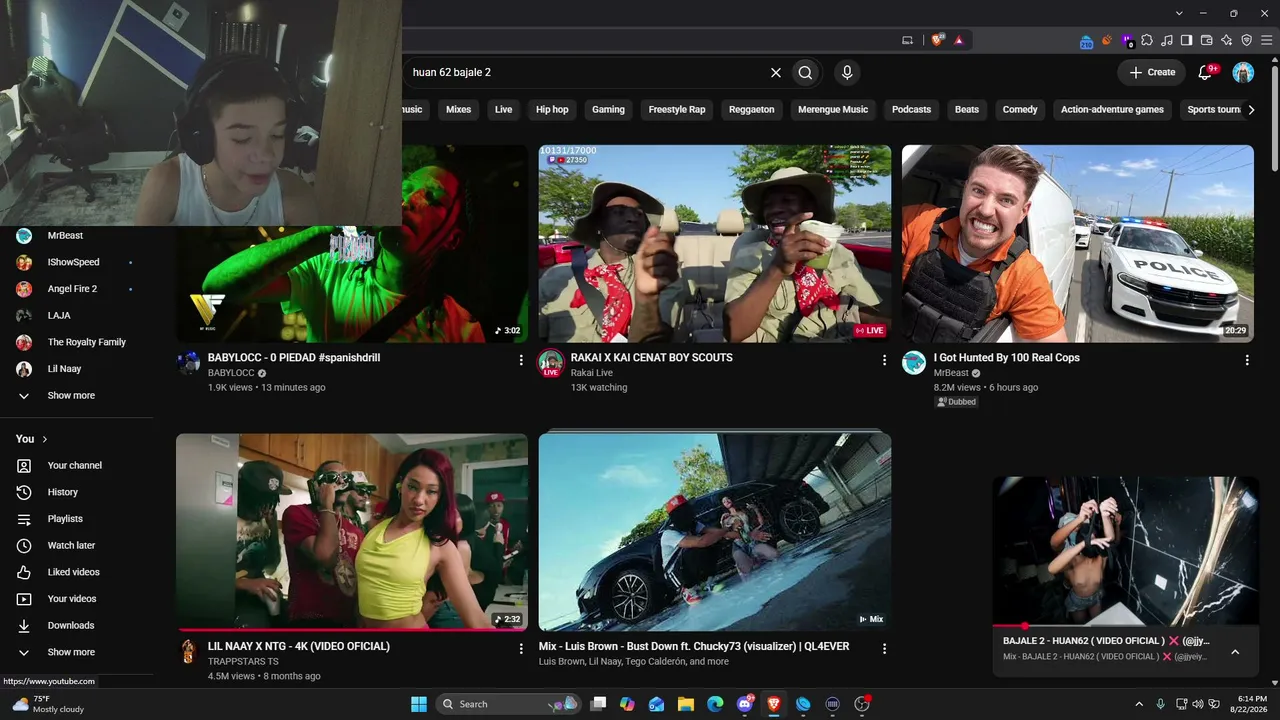The image size is (1280, 720).
Task: Open the browser Extensions puzzle icon
Action: coord(1147,40)
